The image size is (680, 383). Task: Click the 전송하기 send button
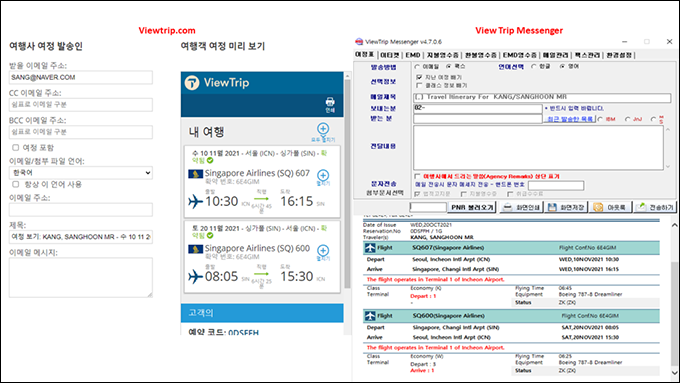(655, 207)
